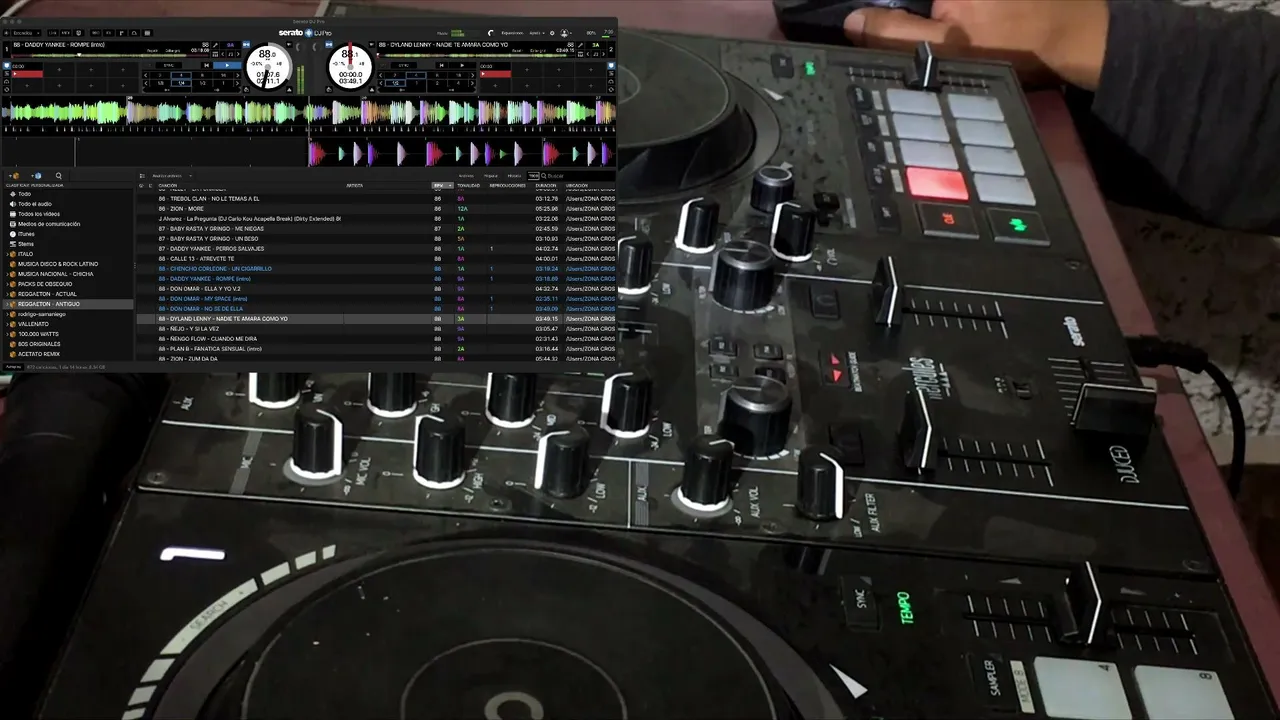Select the cue points tab on deck 2
Screen dimensions: 1280x720
coord(611,66)
